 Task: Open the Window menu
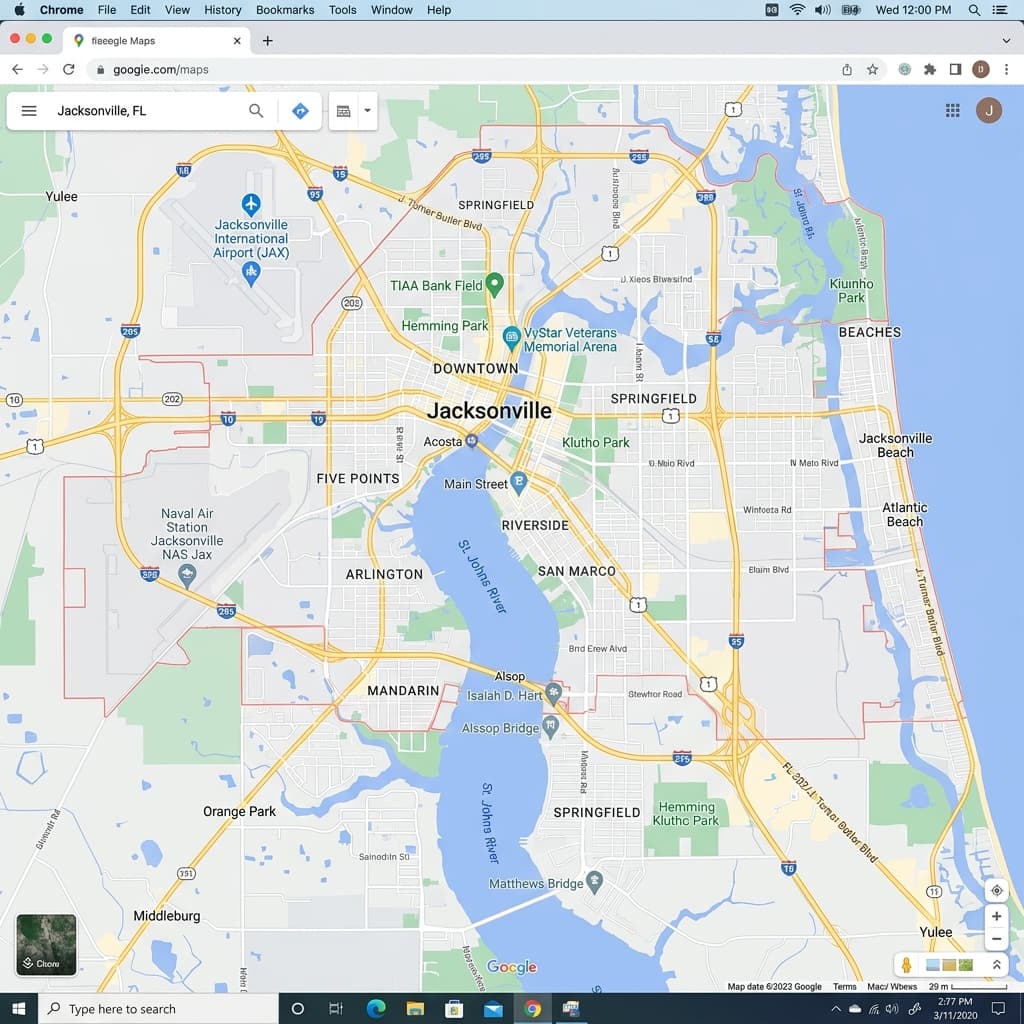[391, 10]
